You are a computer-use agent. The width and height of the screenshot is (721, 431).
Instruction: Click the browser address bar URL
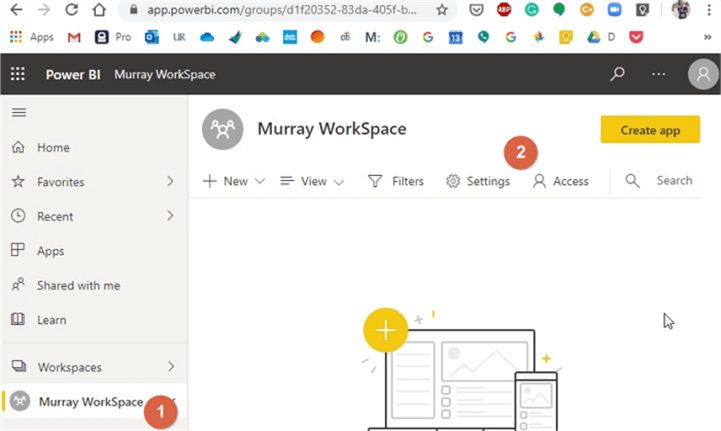coord(281,10)
